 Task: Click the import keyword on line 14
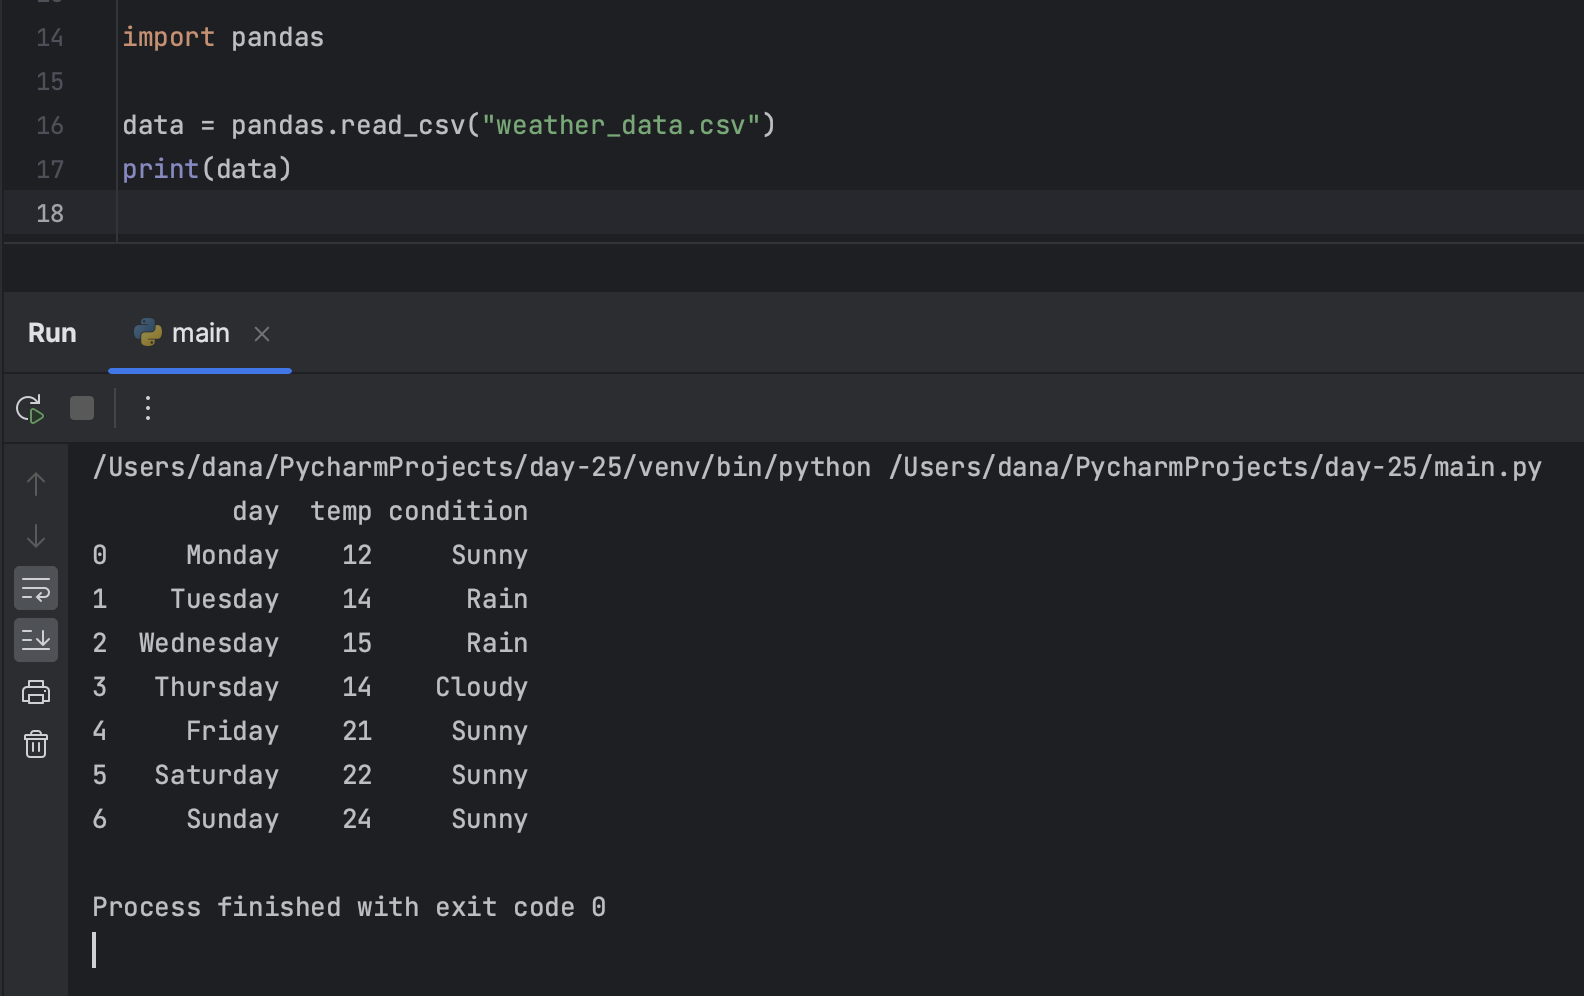point(168,38)
